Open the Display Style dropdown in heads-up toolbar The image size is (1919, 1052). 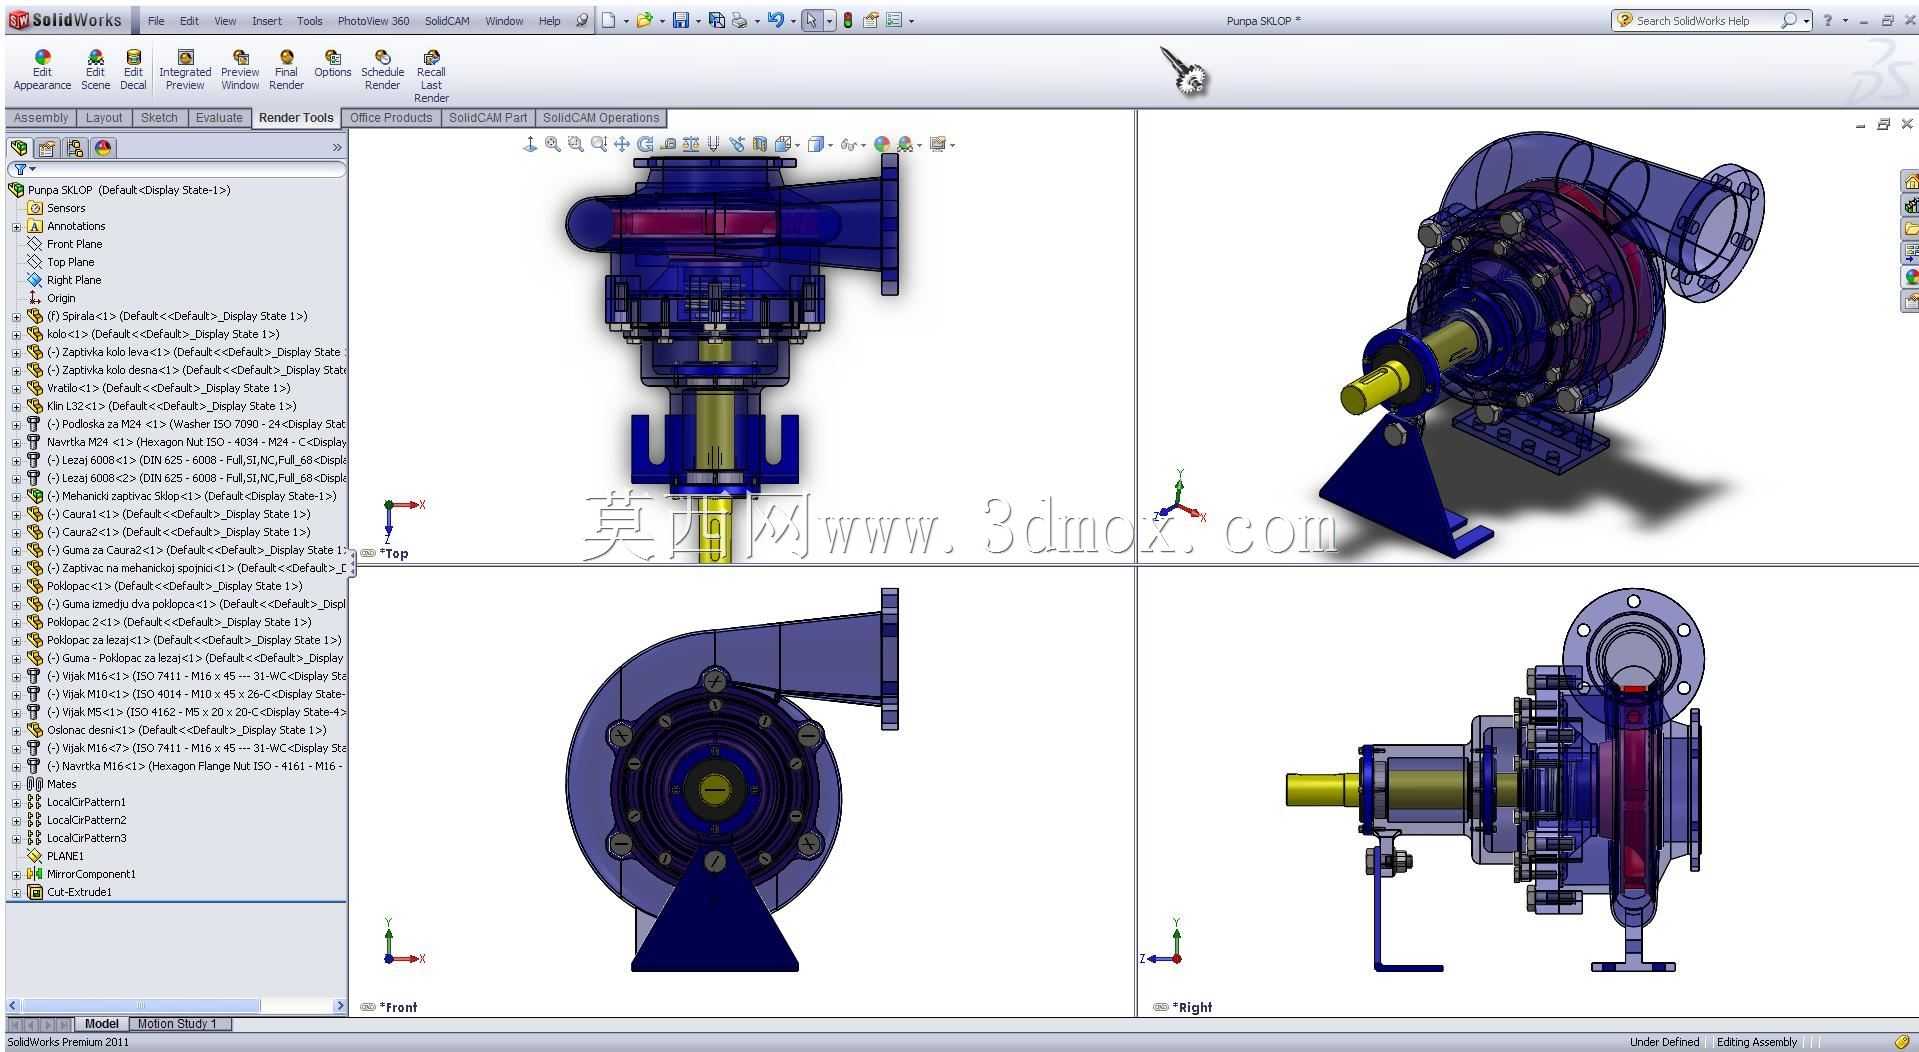click(832, 145)
